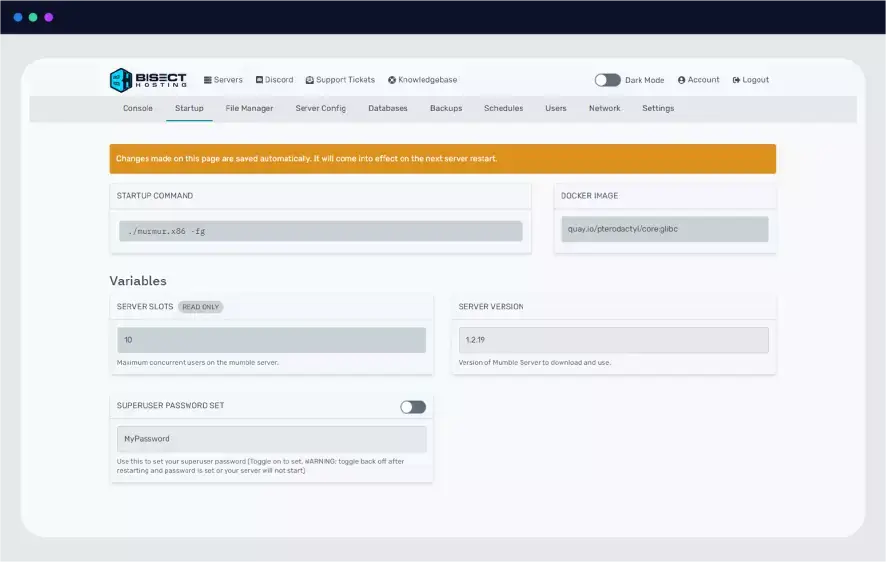Click the Server Slots value field
The height and width of the screenshot is (562, 886).
pyautogui.click(x=271, y=340)
